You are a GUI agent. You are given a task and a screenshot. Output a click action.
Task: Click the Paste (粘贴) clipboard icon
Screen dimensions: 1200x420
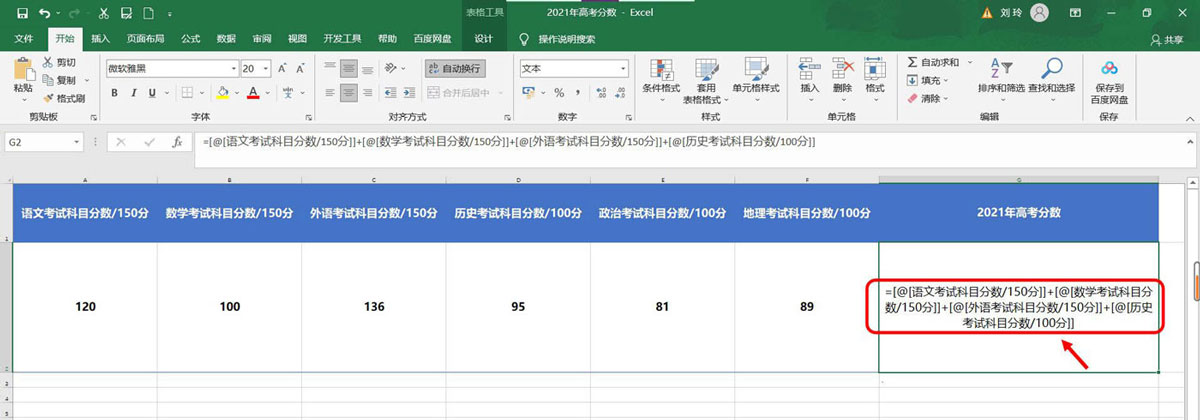(22, 68)
